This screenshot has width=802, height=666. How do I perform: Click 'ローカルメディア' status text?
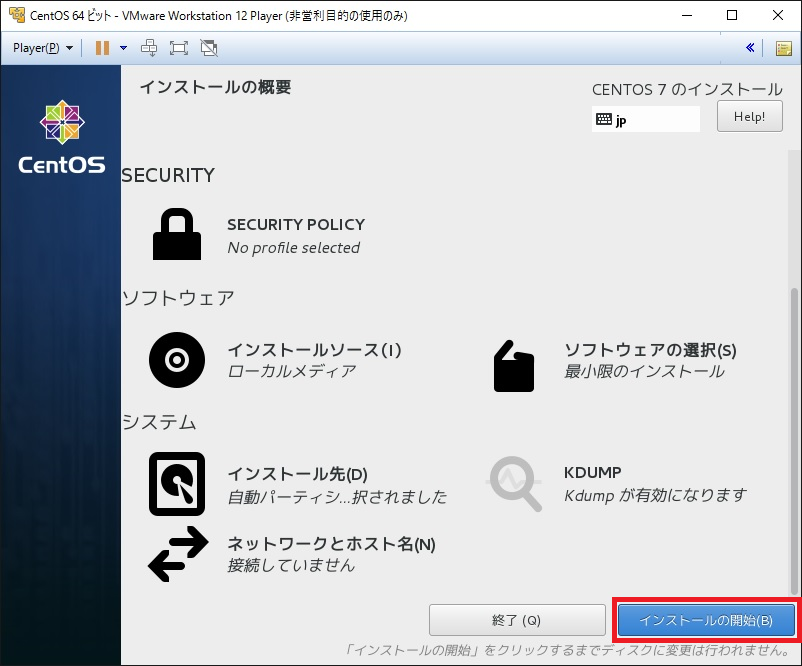pos(292,371)
